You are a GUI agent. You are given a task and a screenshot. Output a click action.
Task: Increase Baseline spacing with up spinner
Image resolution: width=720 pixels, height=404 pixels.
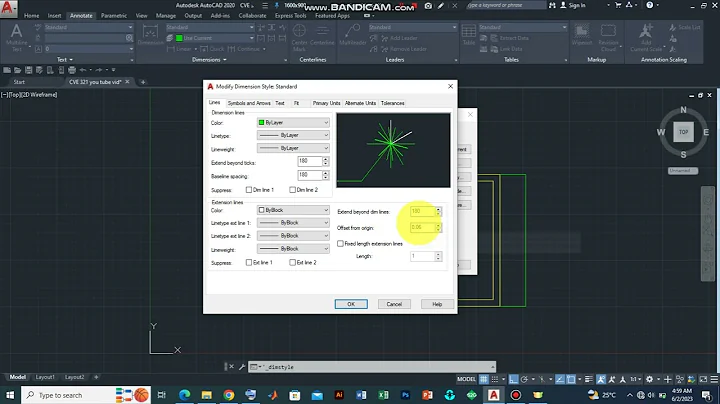[326, 173]
